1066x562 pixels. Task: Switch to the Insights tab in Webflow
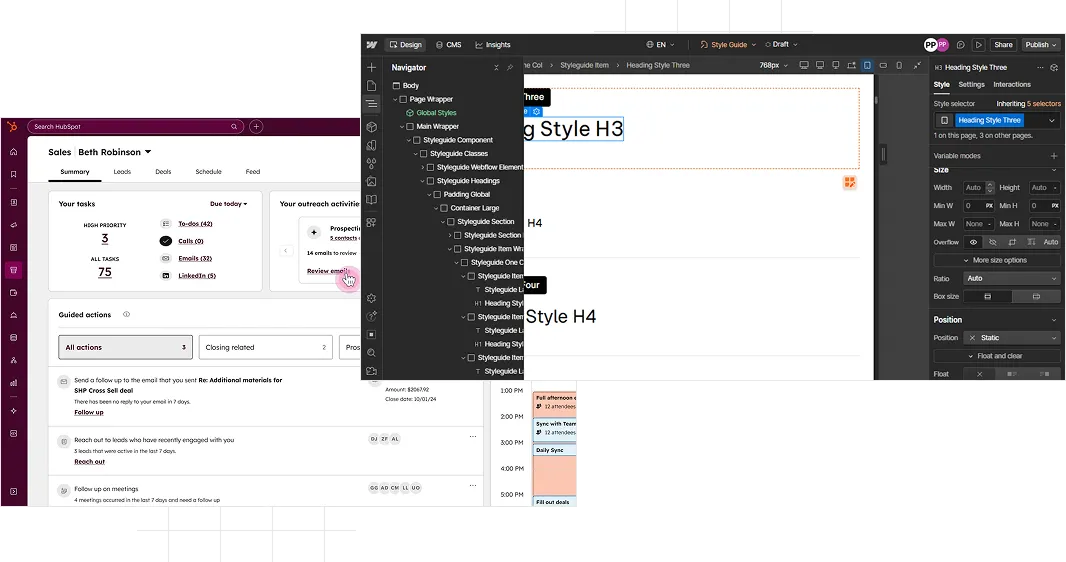tap(493, 45)
